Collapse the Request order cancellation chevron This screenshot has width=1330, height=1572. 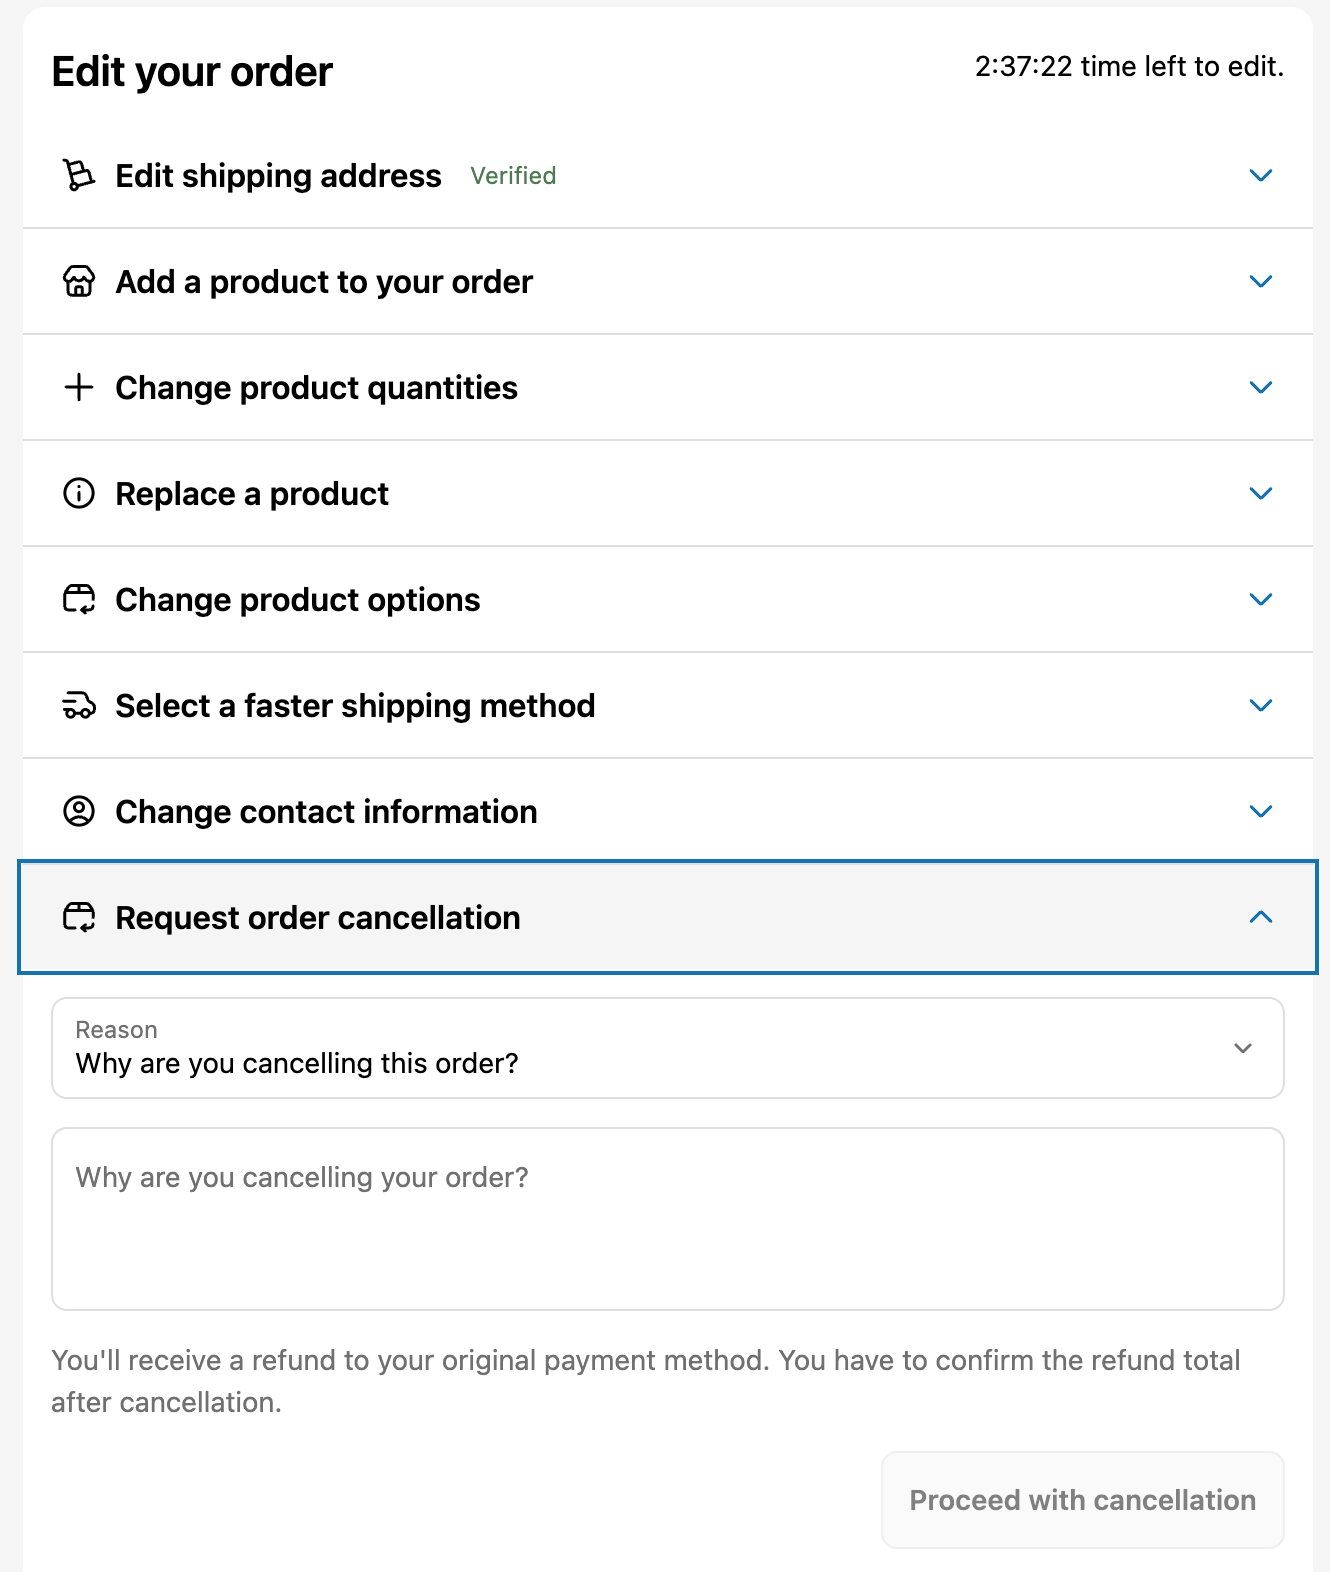tap(1261, 917)
